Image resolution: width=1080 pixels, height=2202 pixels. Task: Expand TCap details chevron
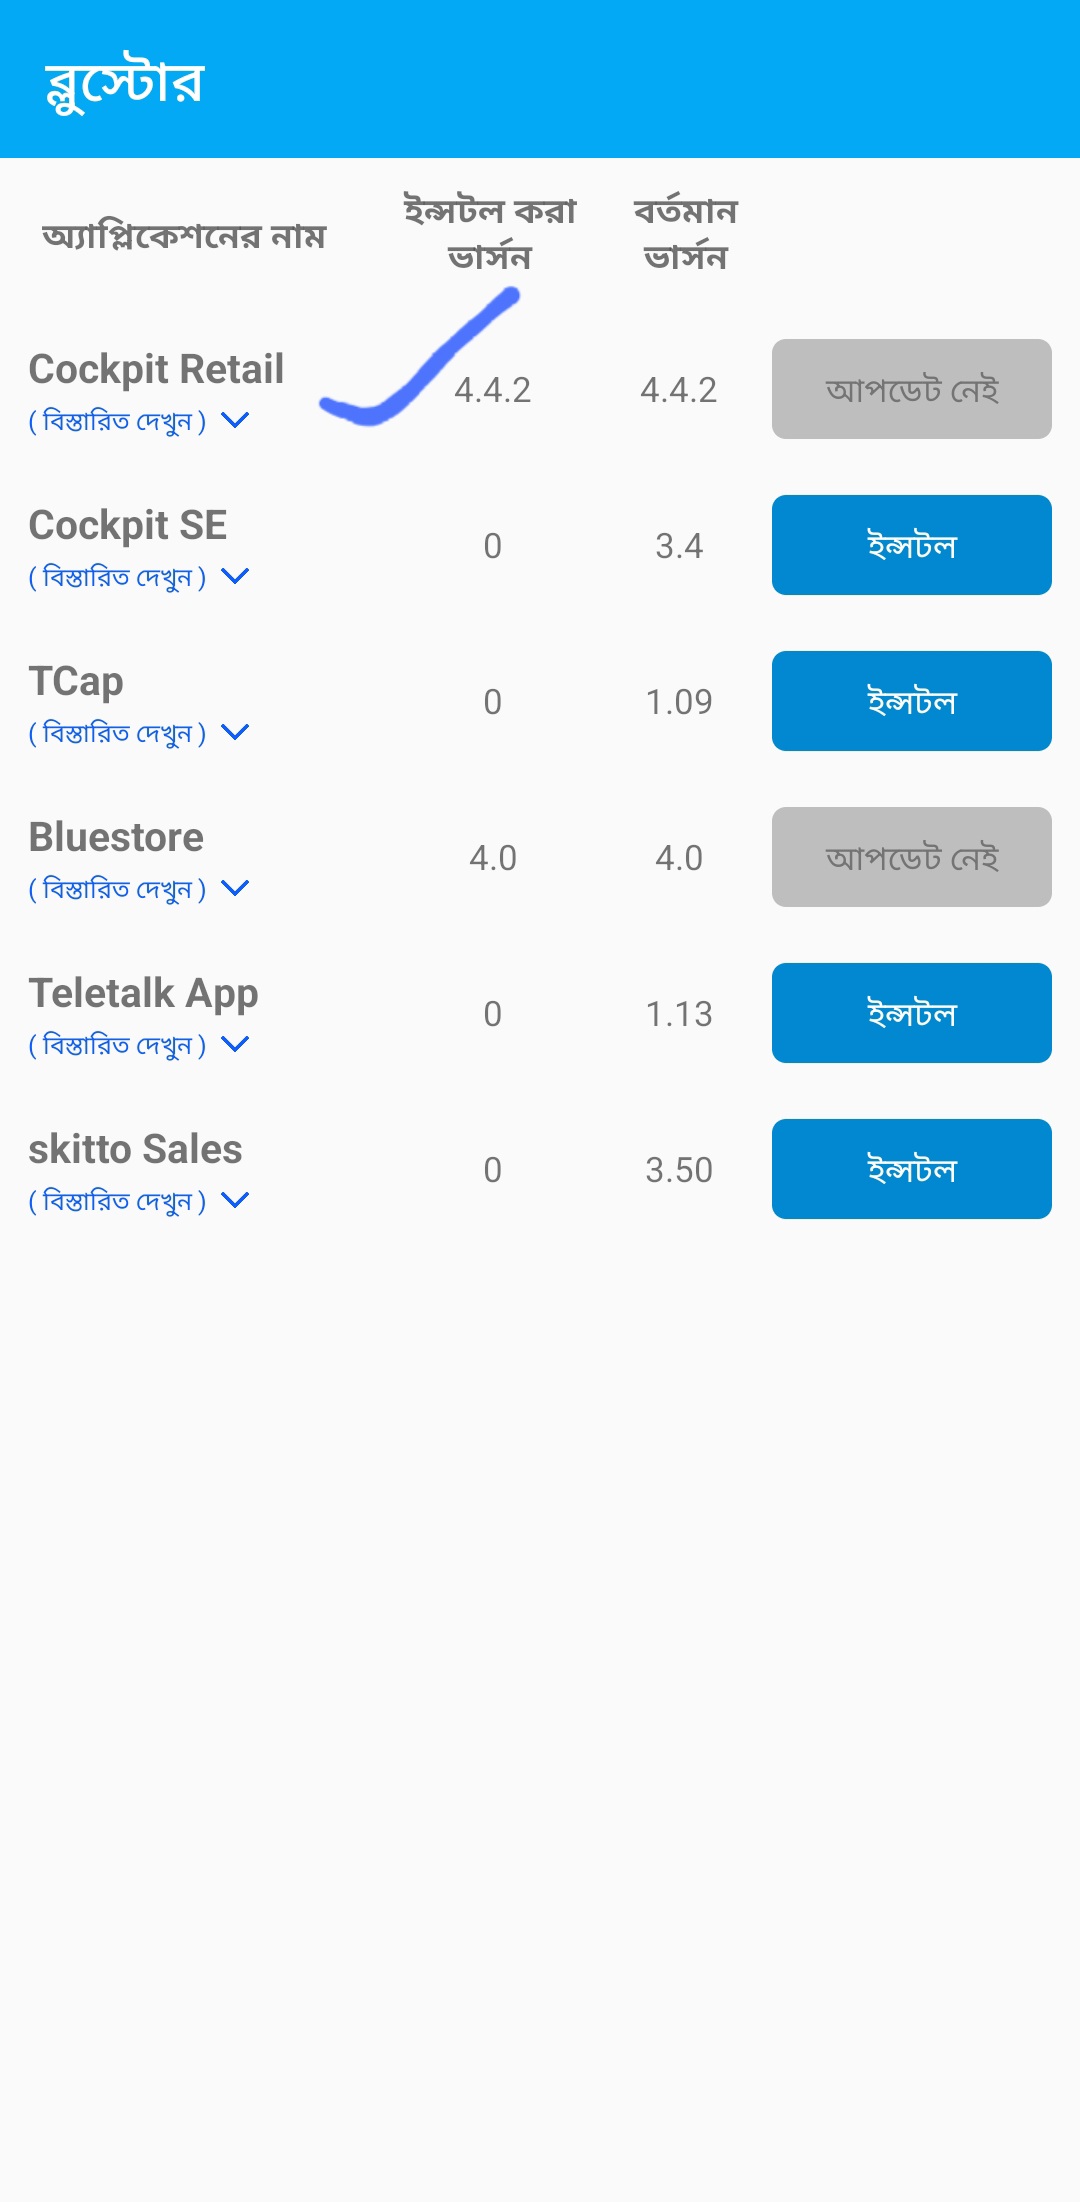click(235, 733)
